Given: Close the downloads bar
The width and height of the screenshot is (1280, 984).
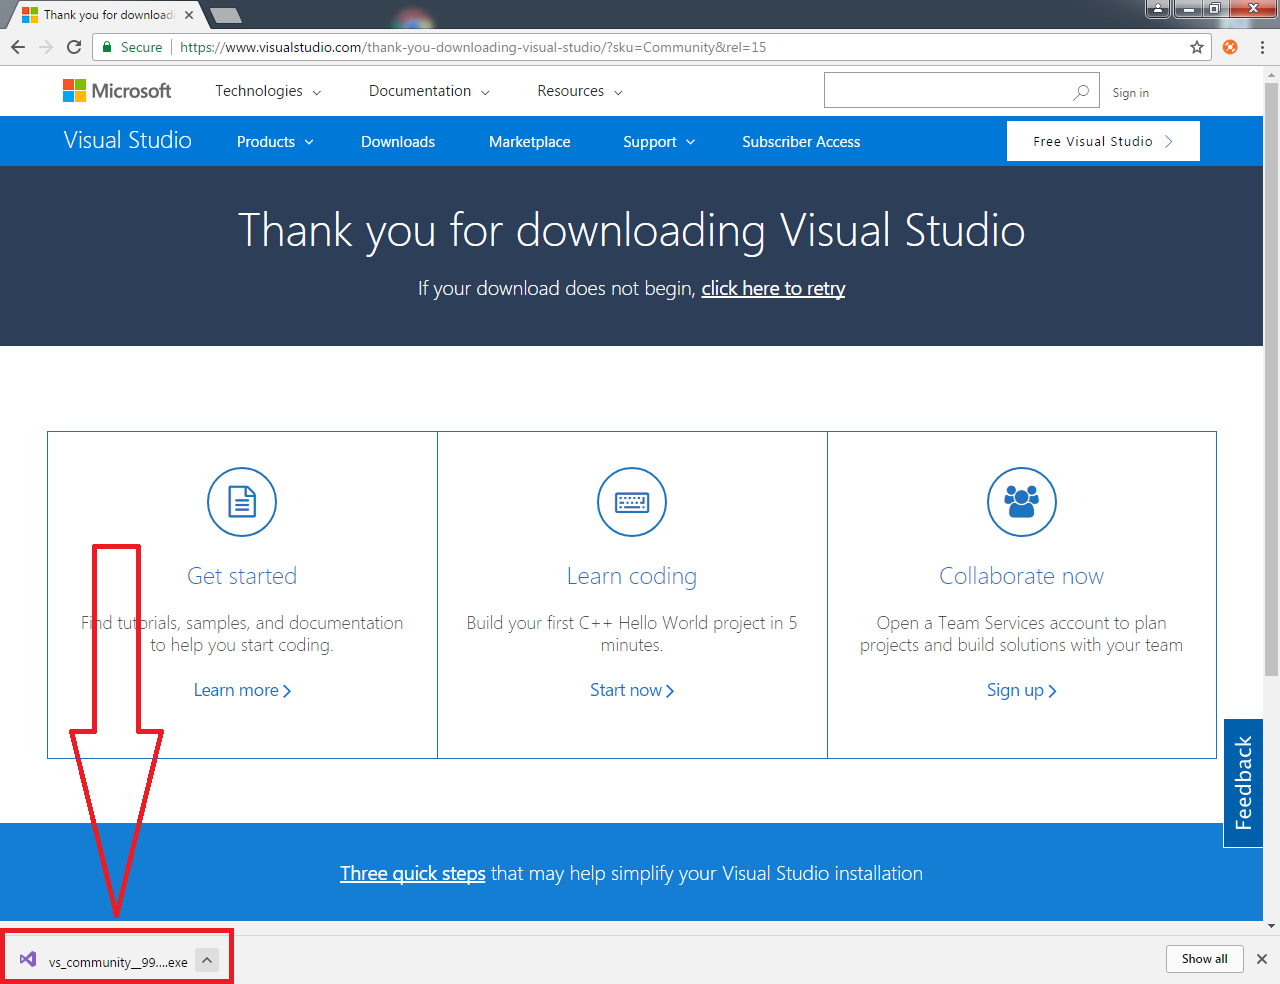Looking at the screenshot, I should click(1262, 959).
